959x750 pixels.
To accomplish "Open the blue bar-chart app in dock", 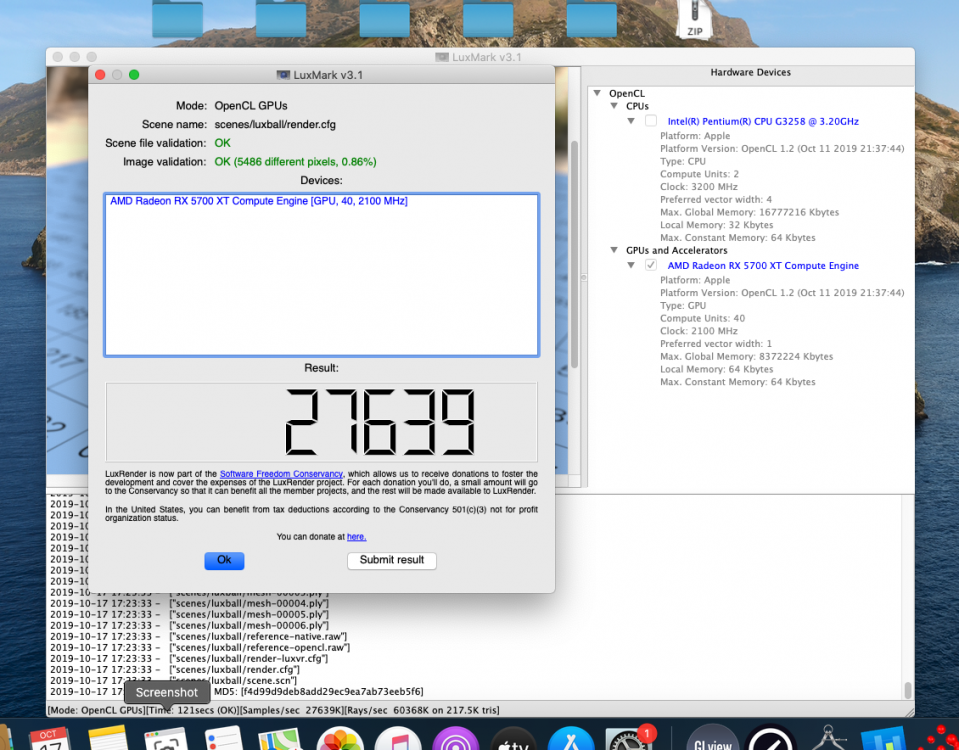I will point(883,738).
